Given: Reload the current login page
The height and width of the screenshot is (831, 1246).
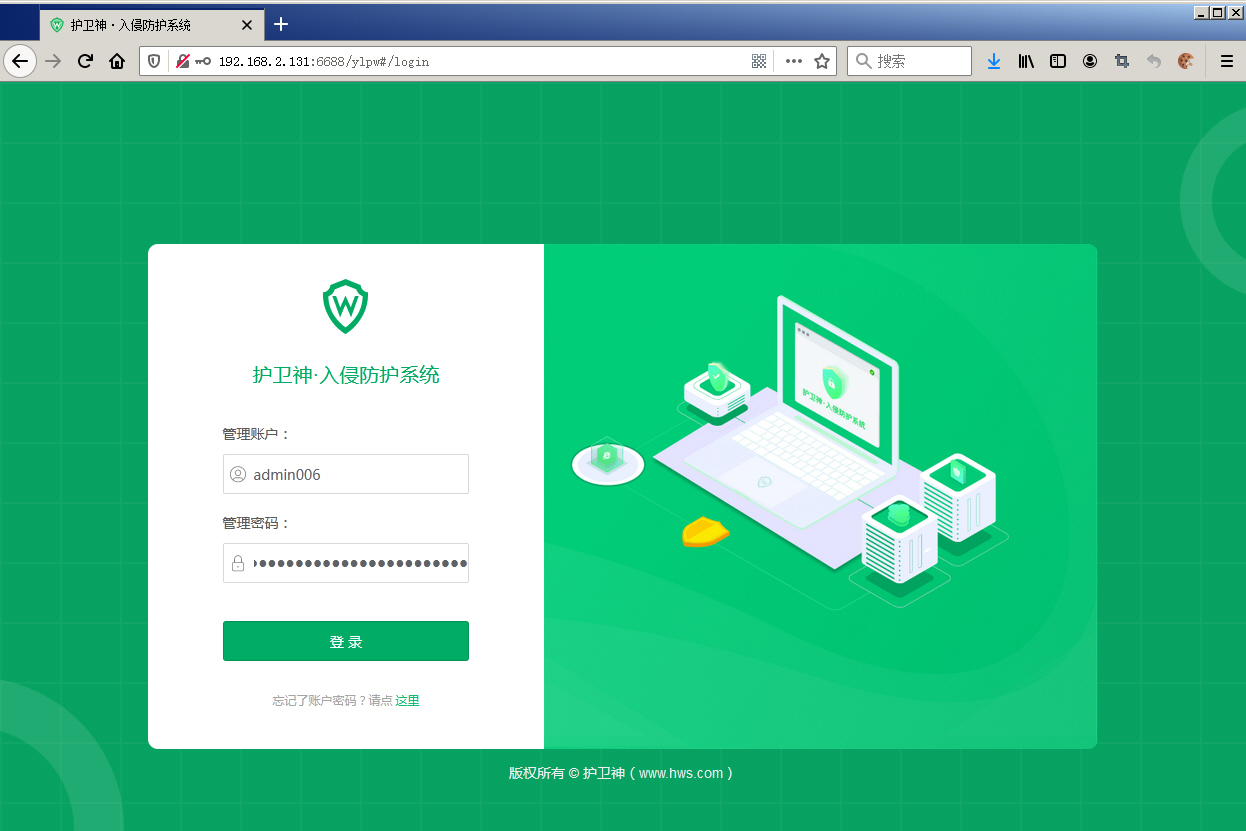Looking at the screenshot, I should 85,61.
